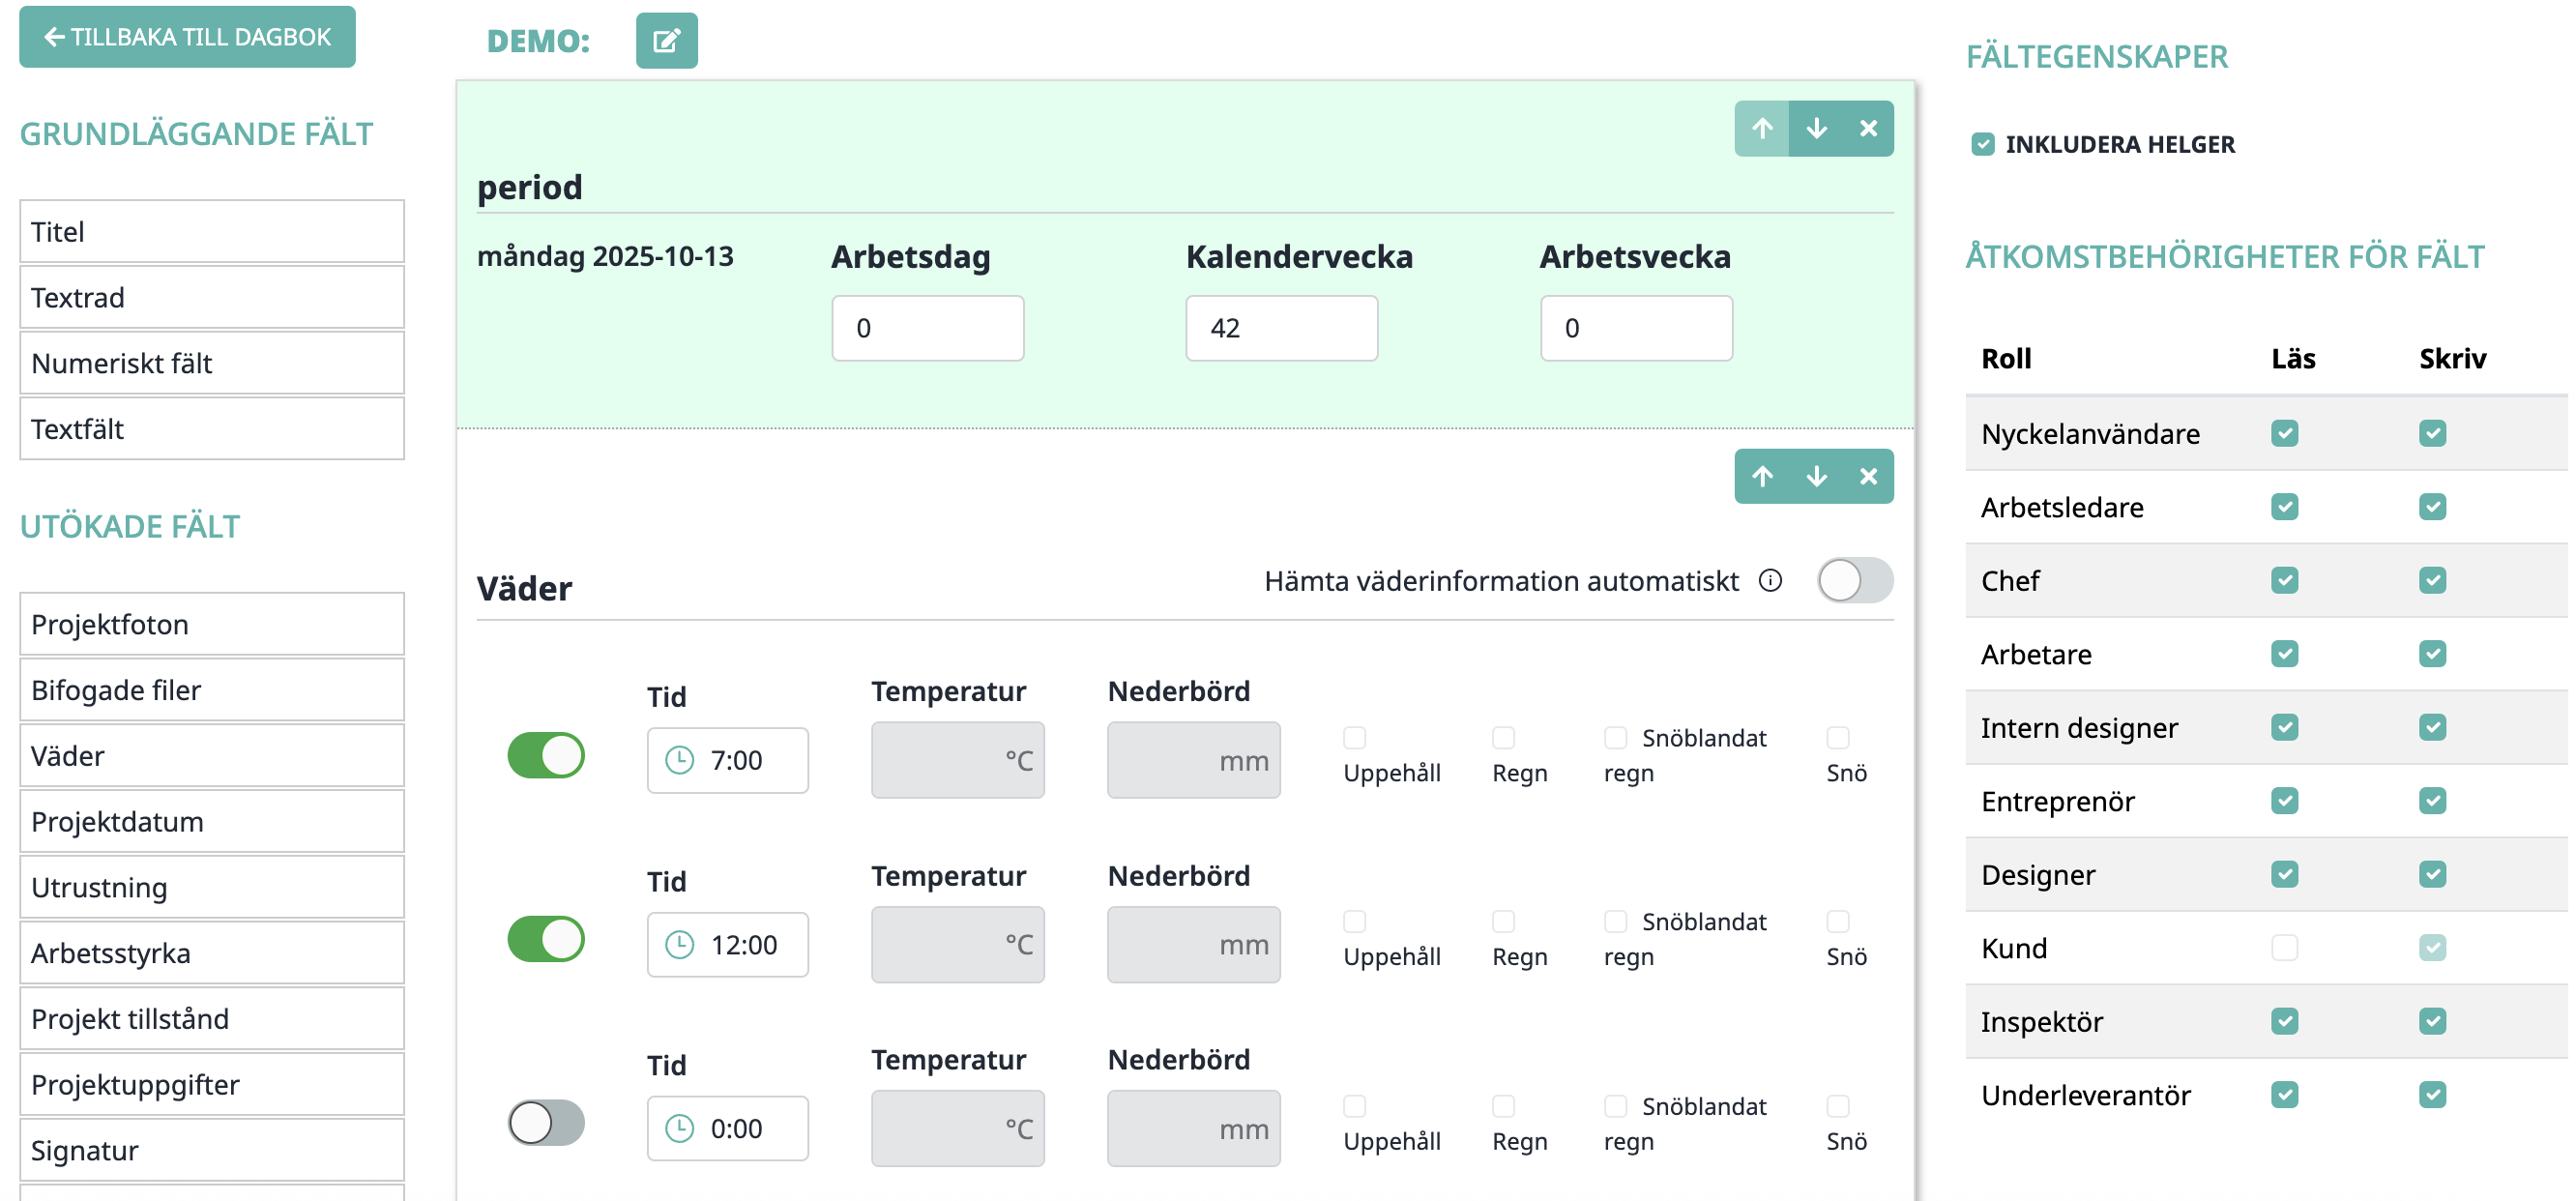Check the Läs permission for Kund

click(x=2284, y=948)
